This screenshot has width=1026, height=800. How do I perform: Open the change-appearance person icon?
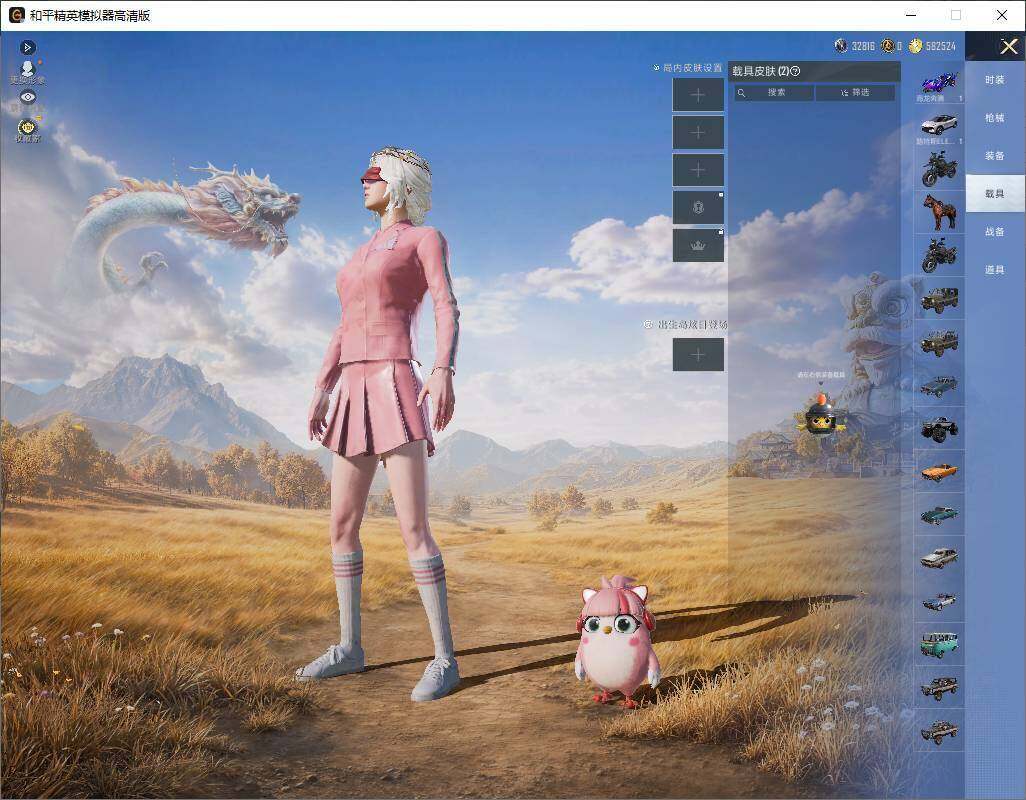tap(27, 71)
